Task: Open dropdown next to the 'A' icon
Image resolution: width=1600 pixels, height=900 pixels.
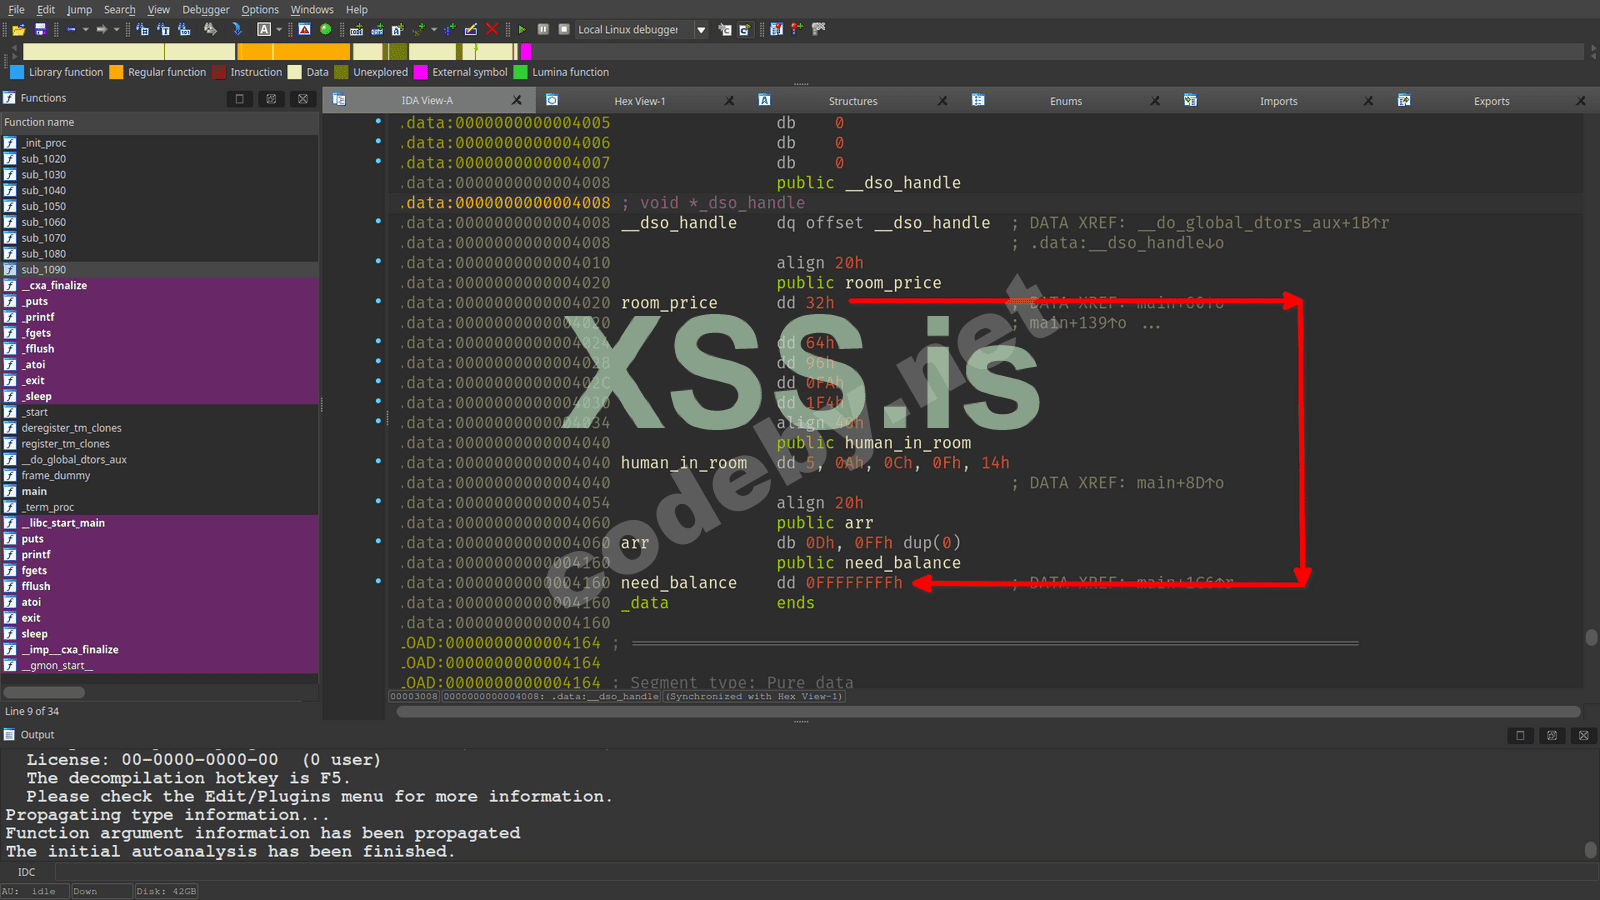Action: coord(279,30)
